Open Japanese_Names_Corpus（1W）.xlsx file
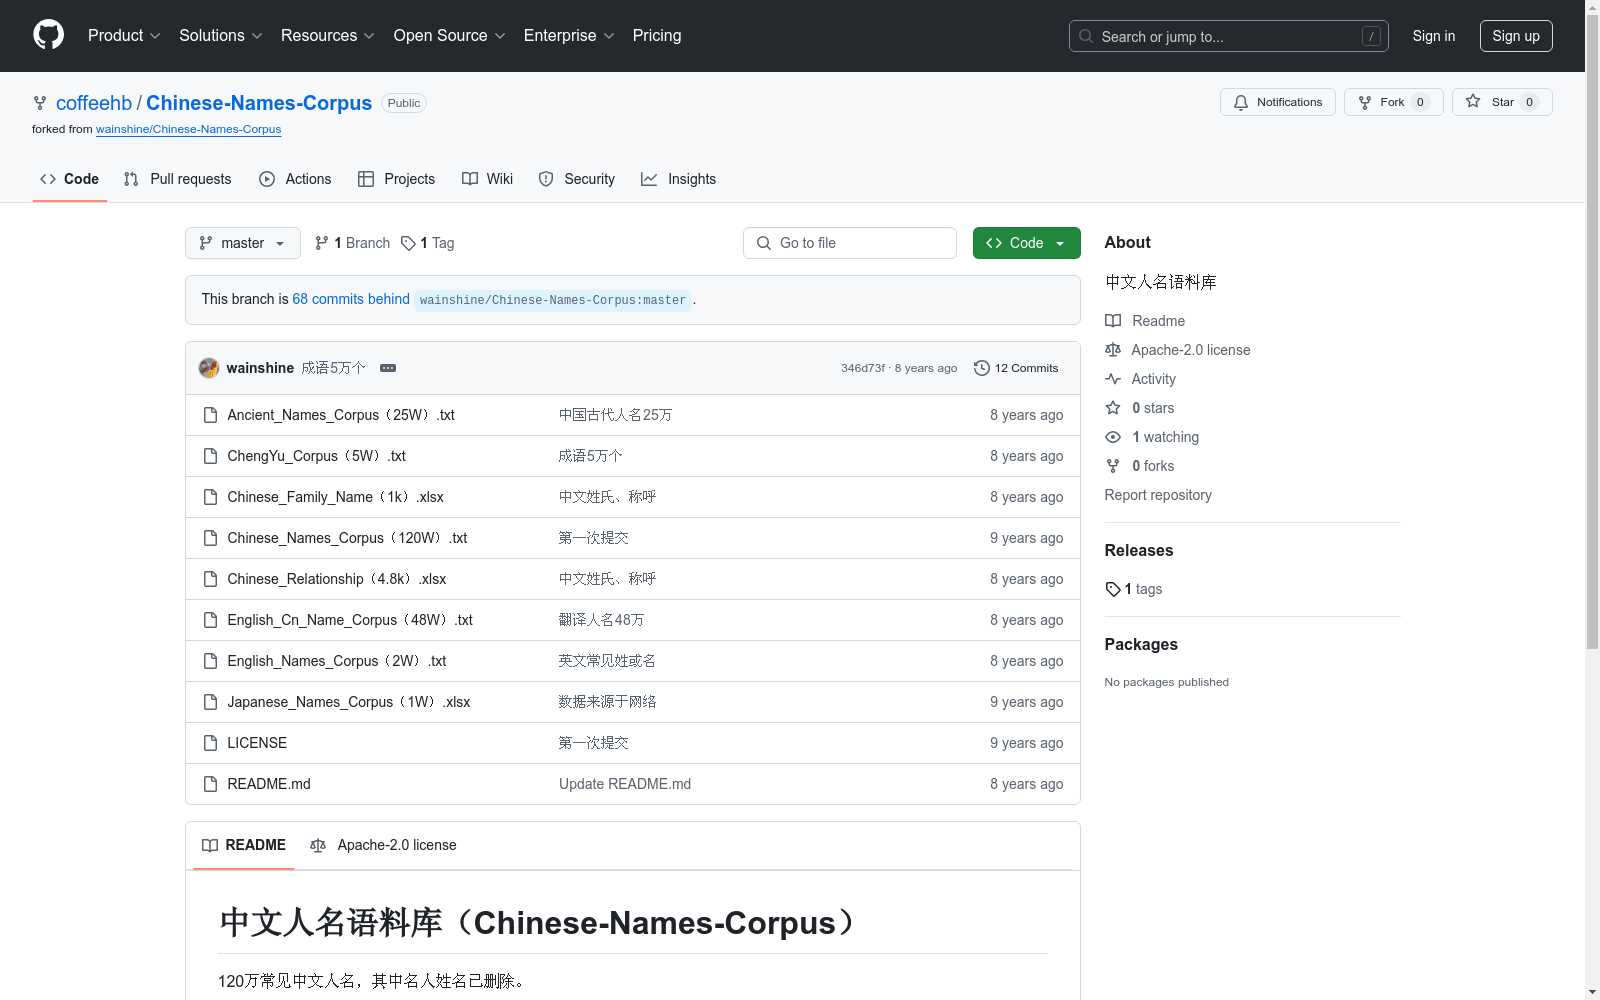The width and height of the screenshot is (1600, 1000). 349,702
